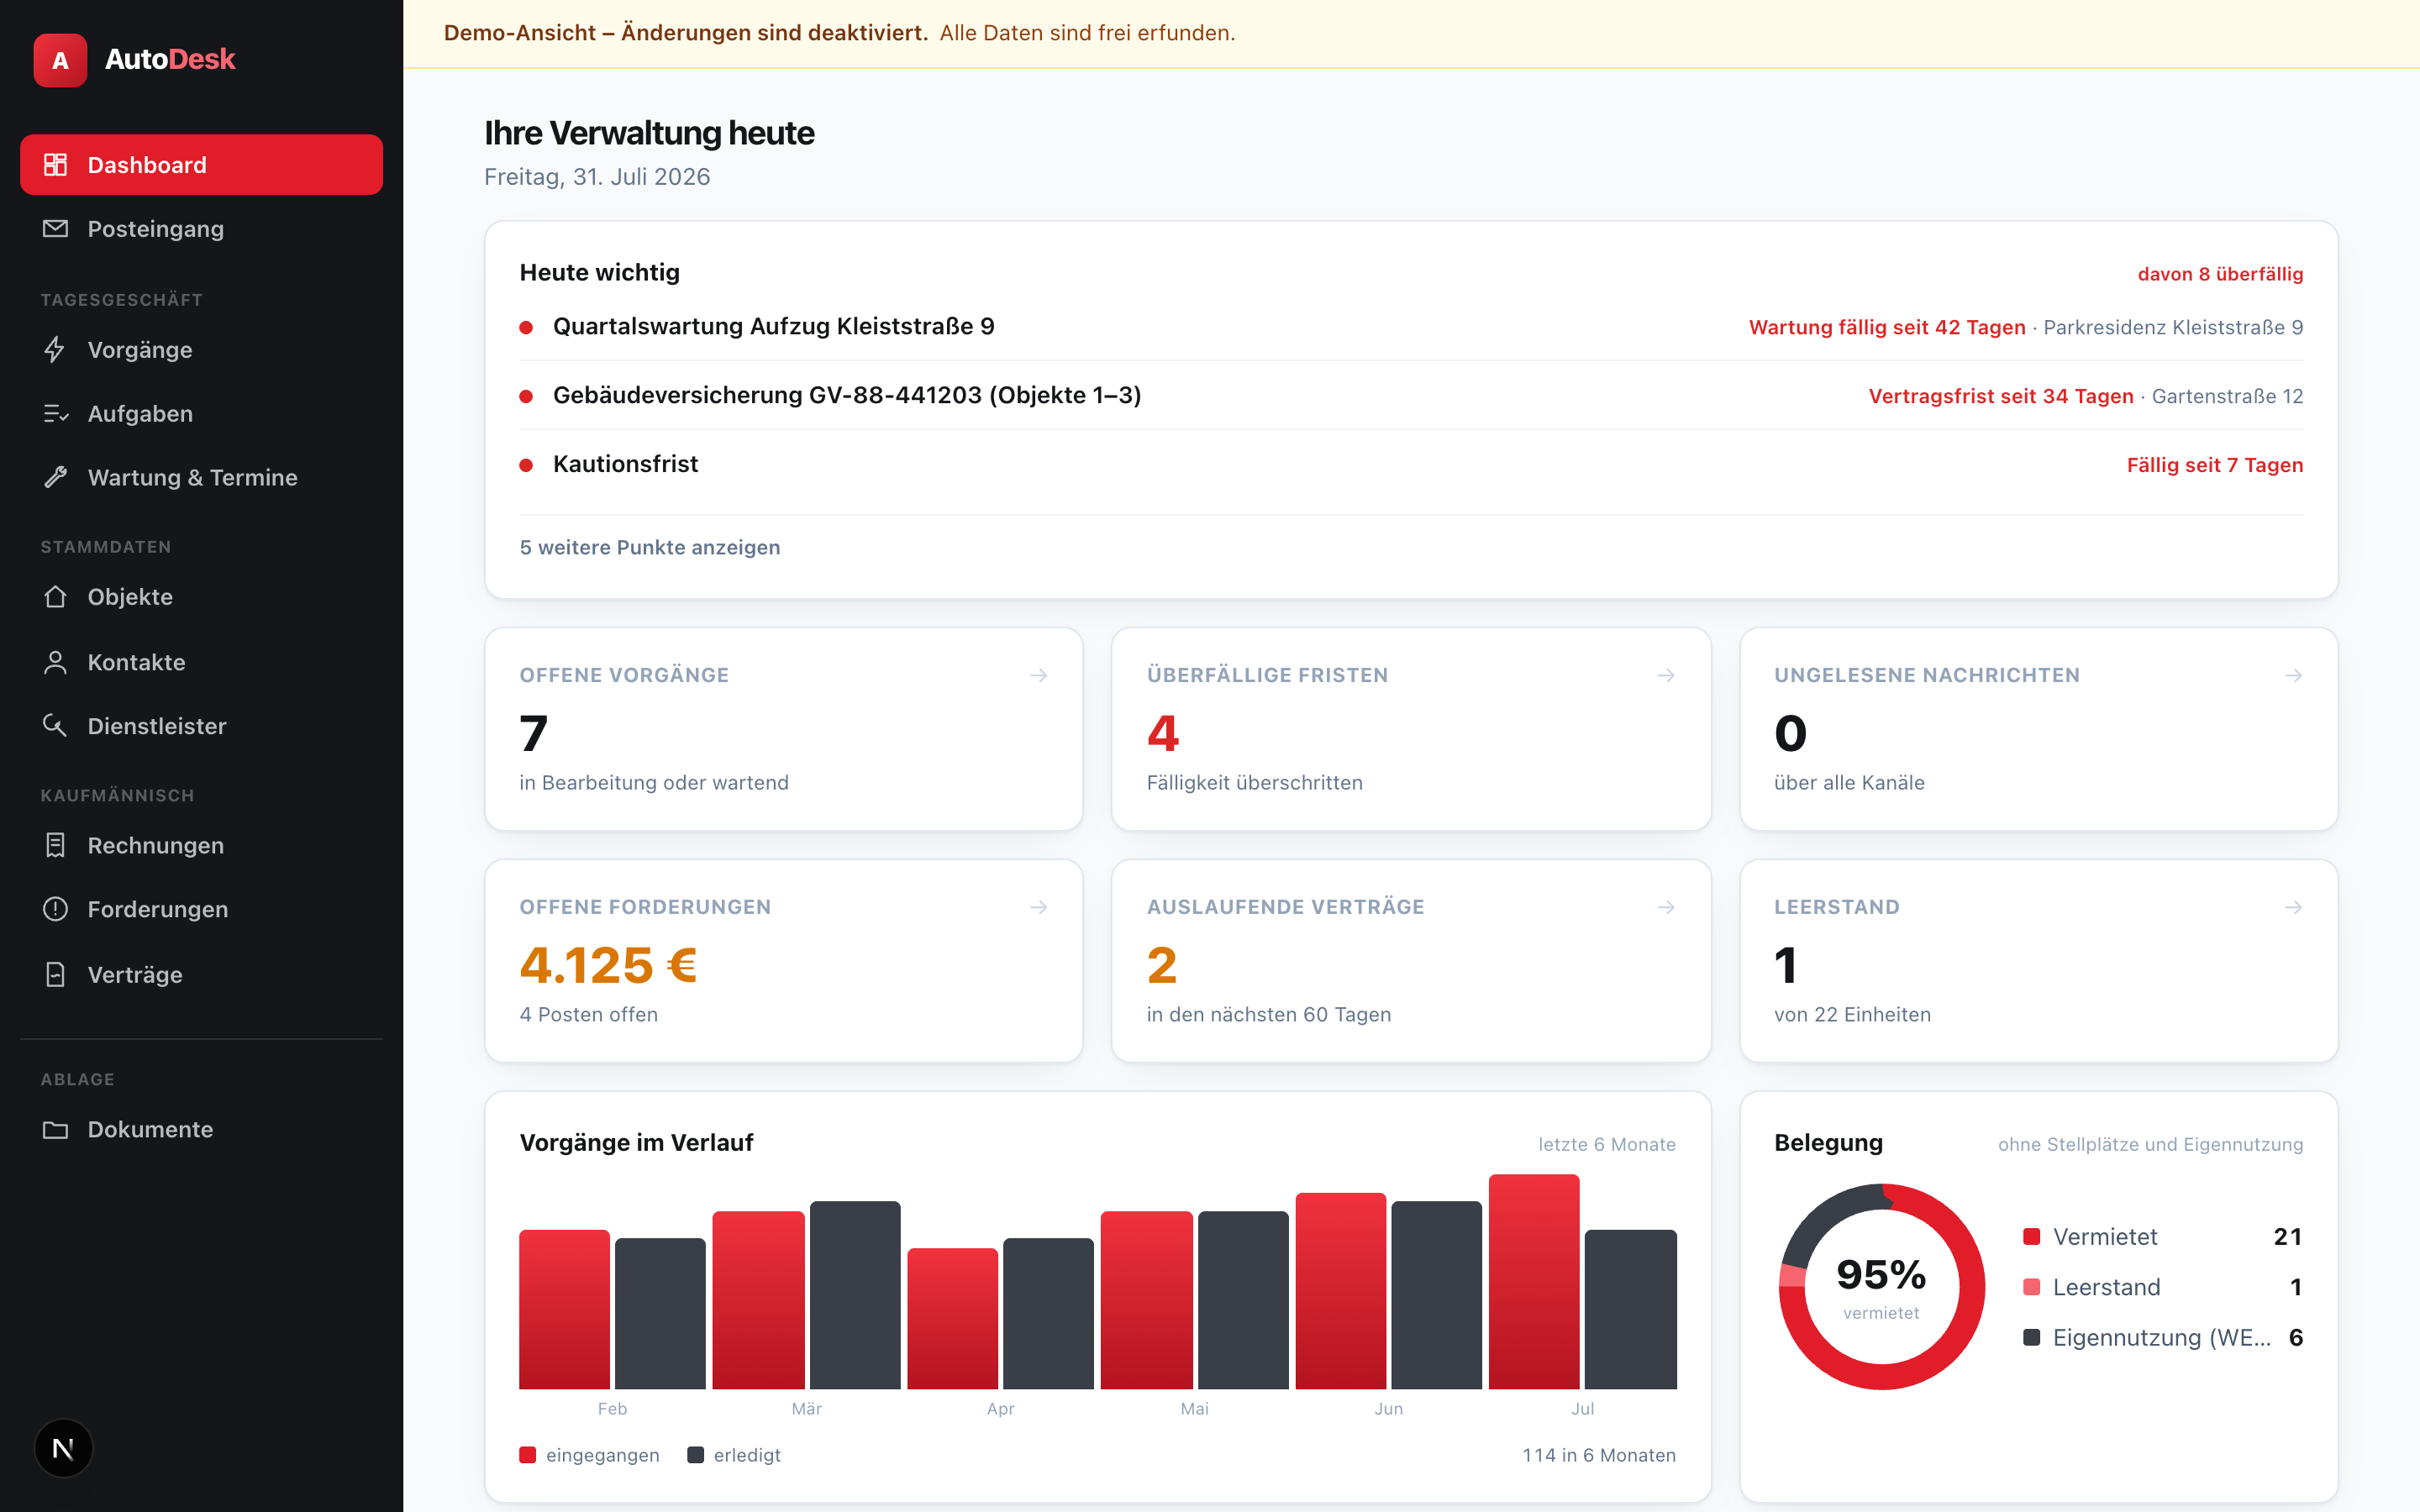Open arrow on Überfällige Fristen card
This screenshot has width=2420, height=1512.
pyautogui.click(x=1666, y=676)
